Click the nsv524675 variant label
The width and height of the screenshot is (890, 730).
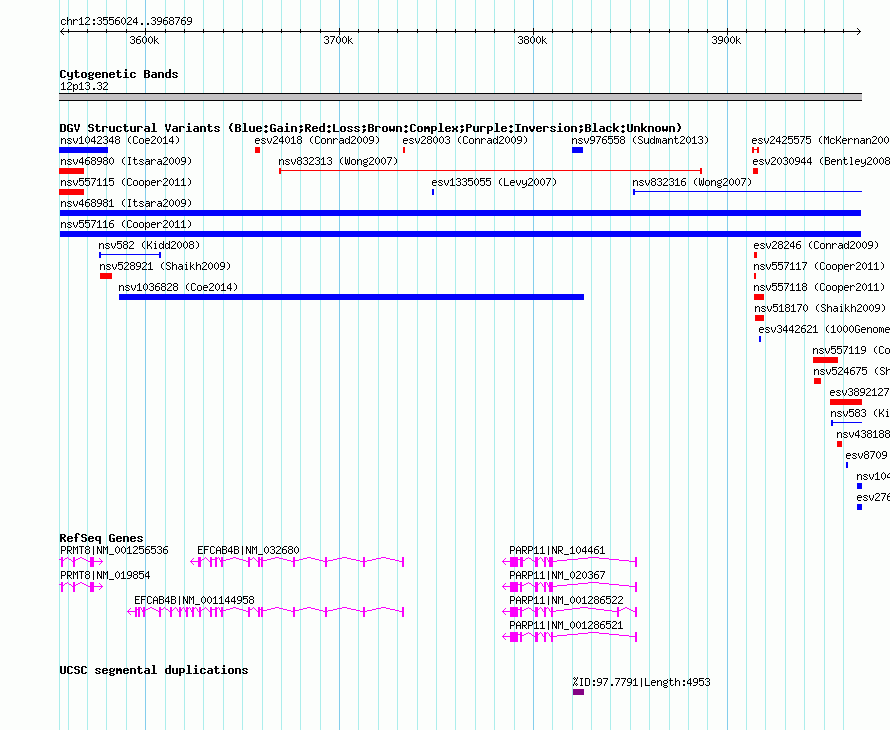[851, 371]
